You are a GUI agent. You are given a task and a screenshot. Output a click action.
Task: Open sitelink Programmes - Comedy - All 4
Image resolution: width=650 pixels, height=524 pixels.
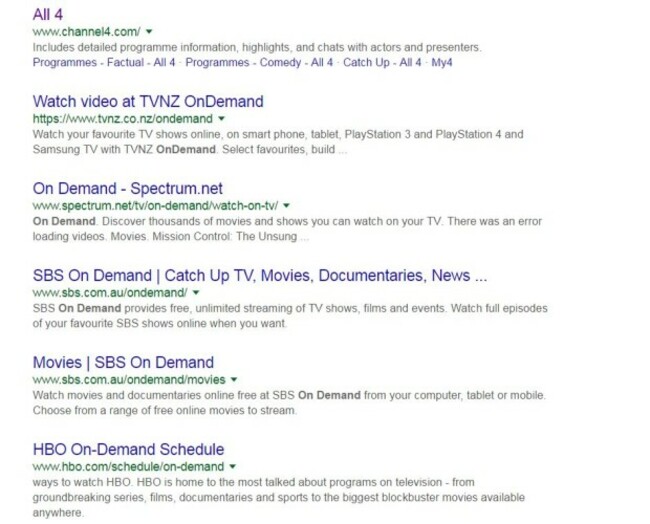259,63
